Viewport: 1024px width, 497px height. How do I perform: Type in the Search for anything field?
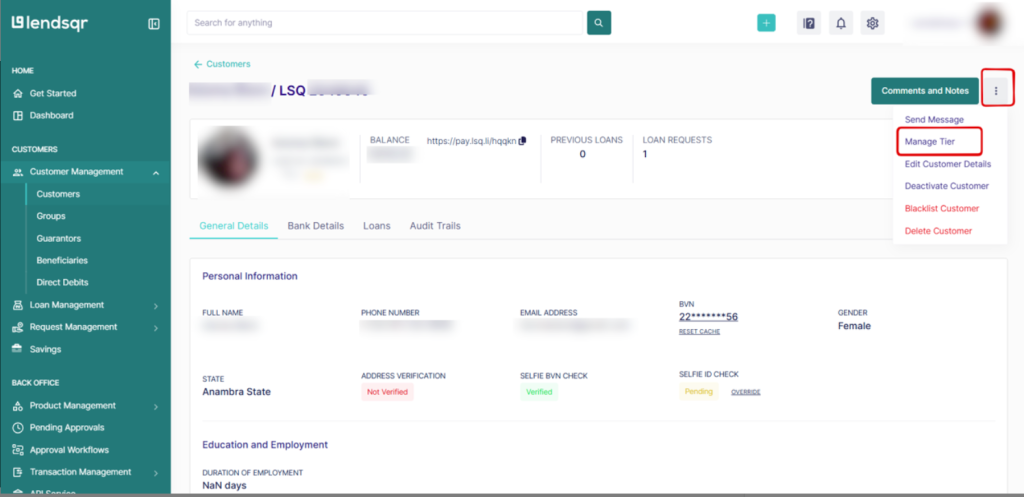point(385,23)
